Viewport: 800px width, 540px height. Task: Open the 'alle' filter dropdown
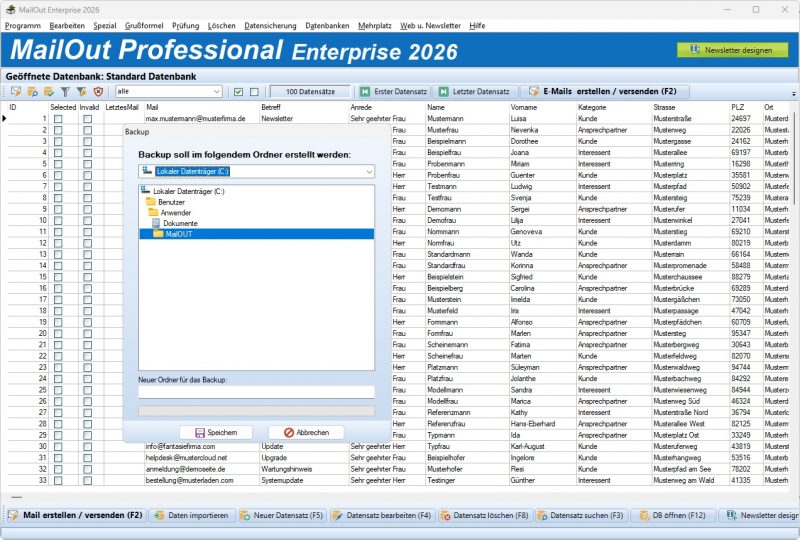(168, 91)
